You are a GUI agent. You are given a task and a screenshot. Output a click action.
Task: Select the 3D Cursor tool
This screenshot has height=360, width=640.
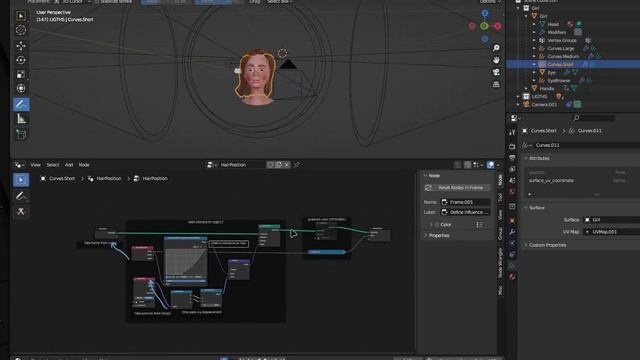[21, 30]
